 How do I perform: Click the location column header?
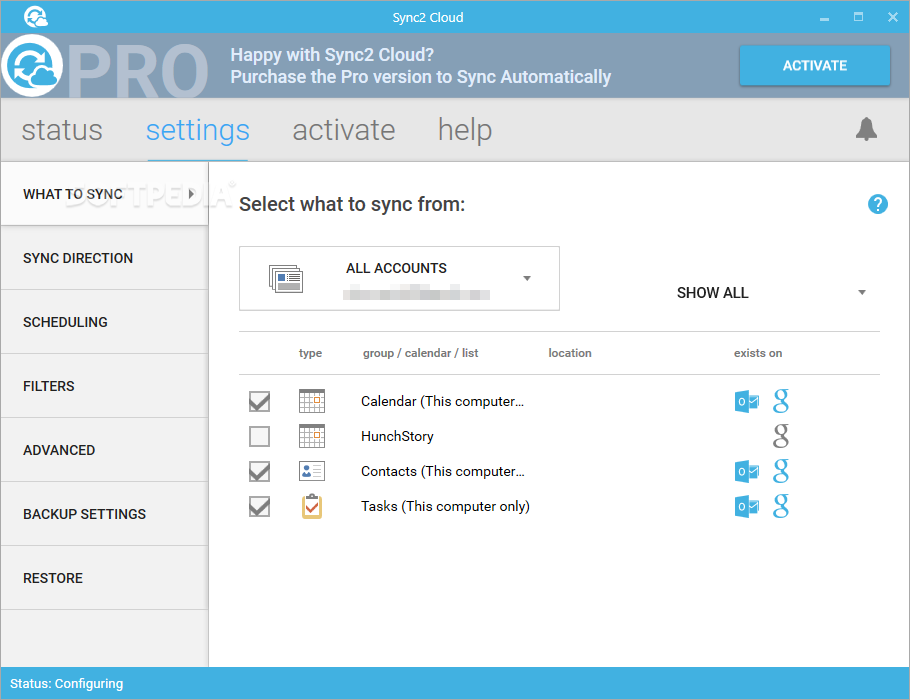tap(570, 353)
